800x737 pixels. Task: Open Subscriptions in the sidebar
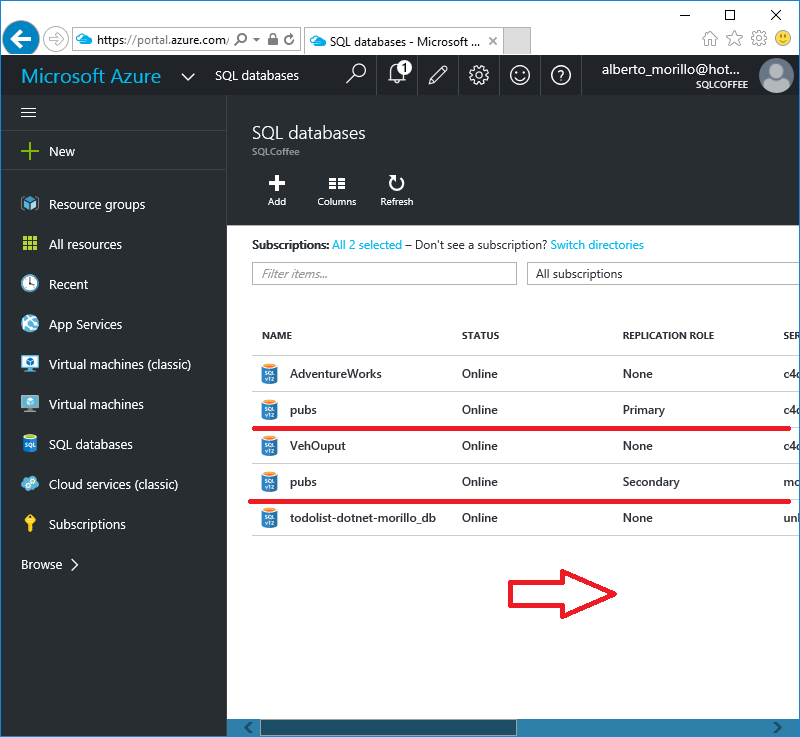click(x=114, y=524)
